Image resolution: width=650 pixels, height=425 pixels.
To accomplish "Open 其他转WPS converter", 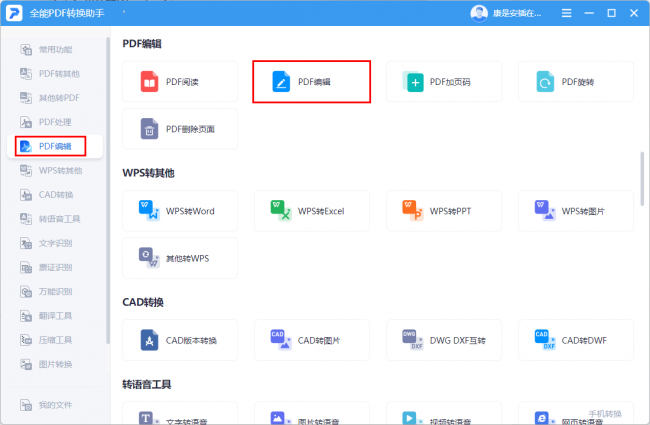I will pyautogui.click(x=180, y=258).
